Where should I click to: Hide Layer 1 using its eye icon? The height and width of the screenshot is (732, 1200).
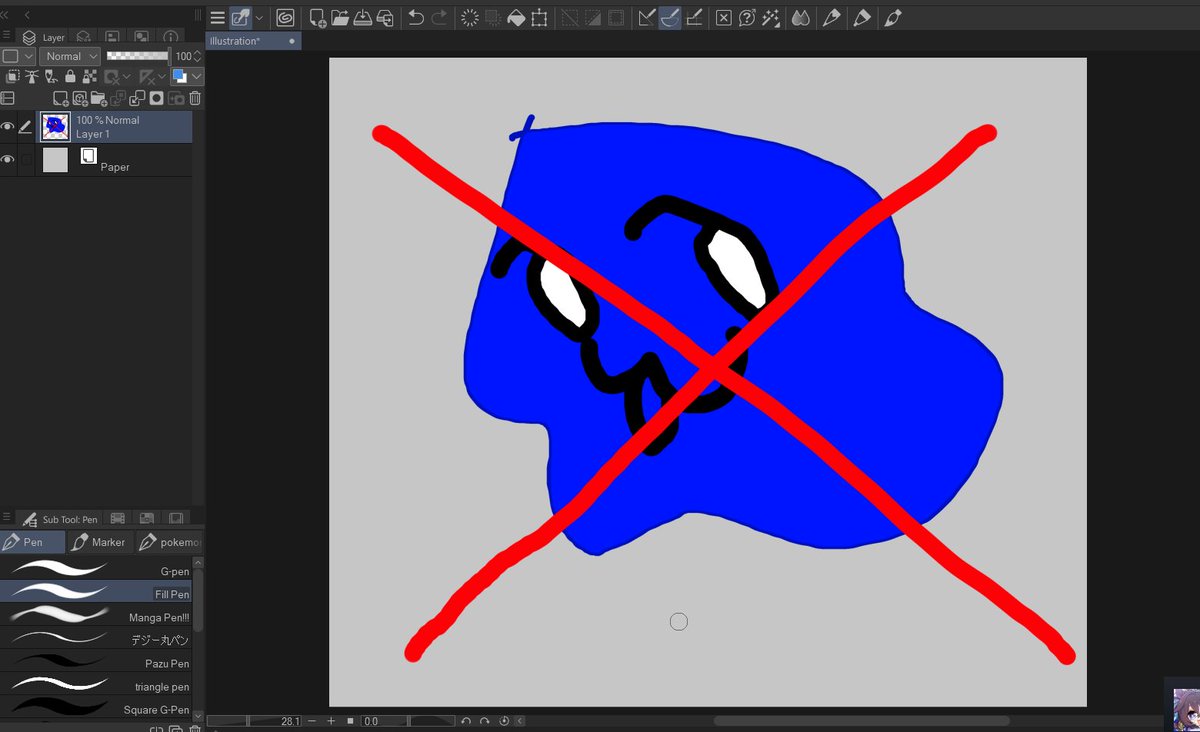pyautogui.click(x=8, y=127)
